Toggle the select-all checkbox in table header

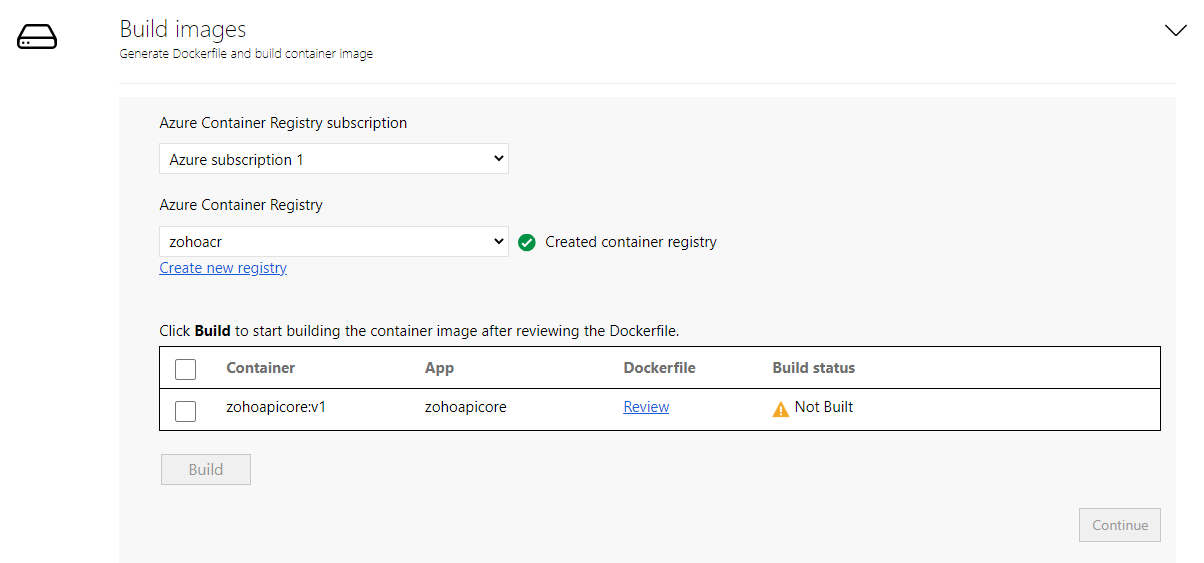point(185,369)
